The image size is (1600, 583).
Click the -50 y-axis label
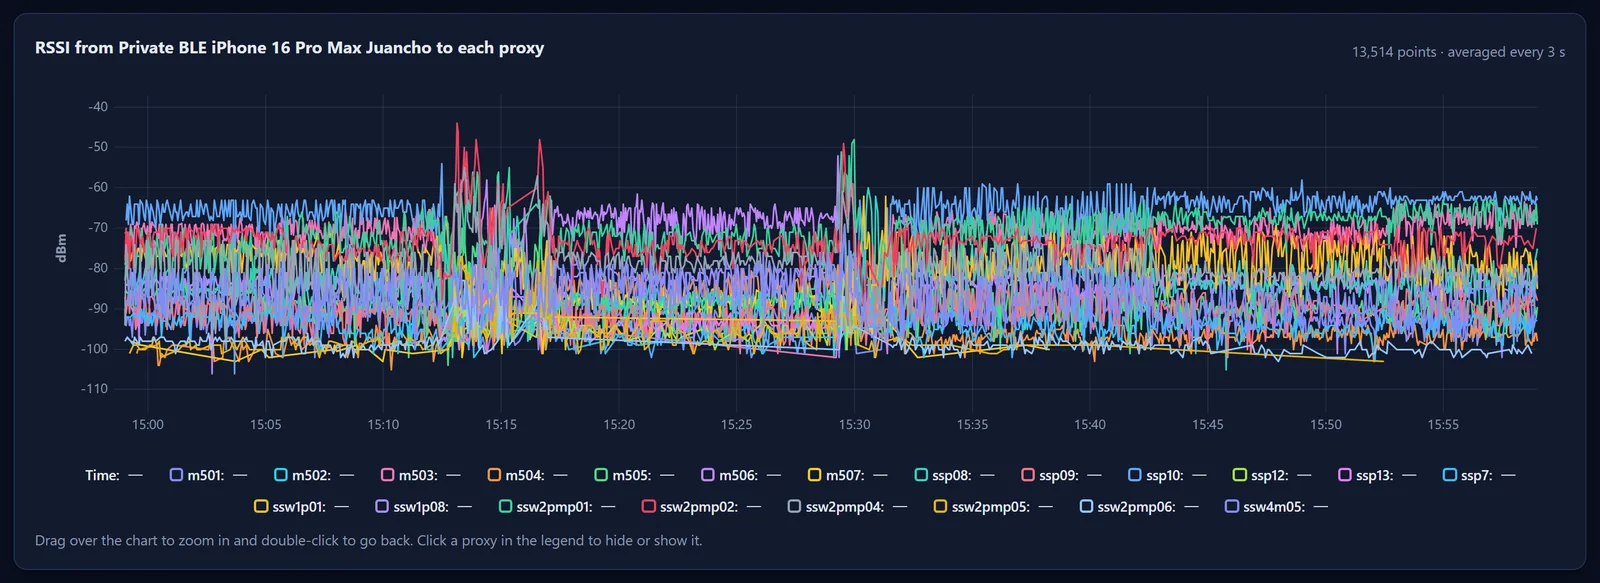click(x=97, y=147)
